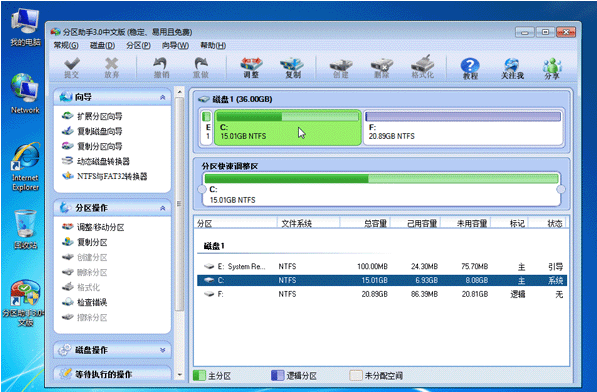
Task: Open the 教程 tutorial help icon
Action: [470, 69]
